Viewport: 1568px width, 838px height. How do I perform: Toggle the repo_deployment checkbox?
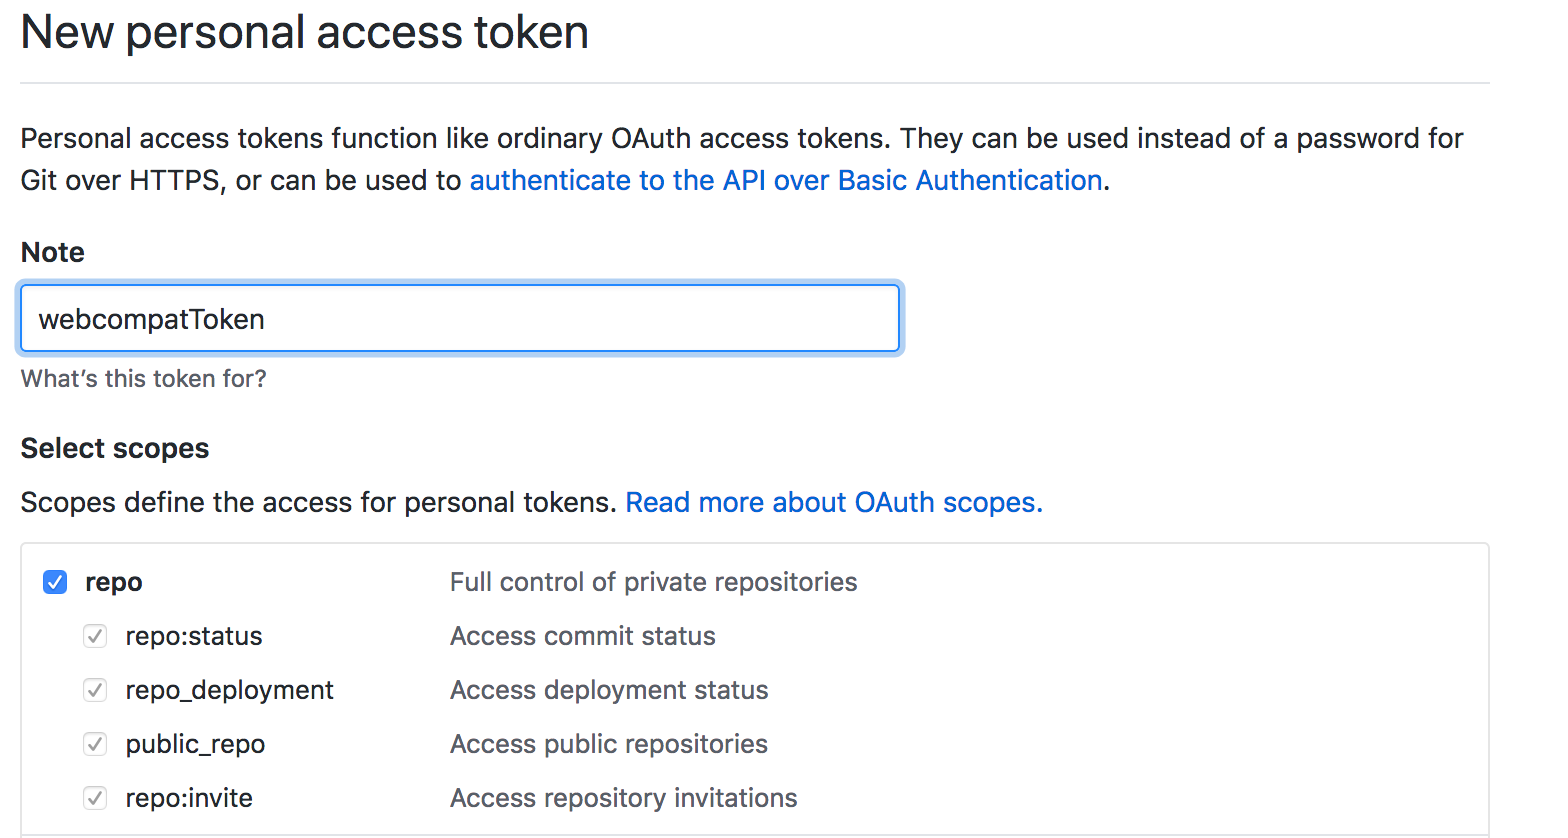[95, 690]
